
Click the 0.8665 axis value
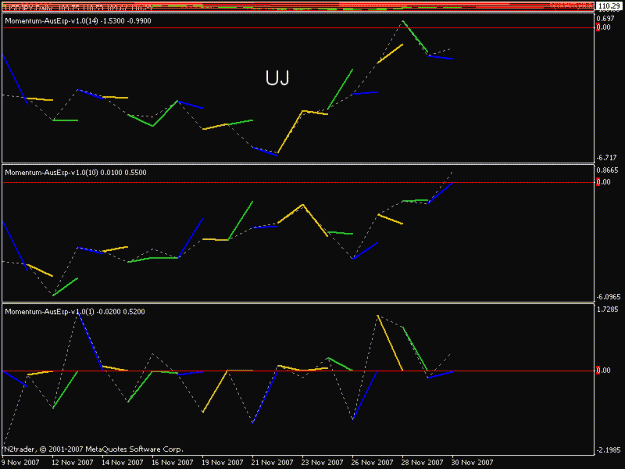607,170
